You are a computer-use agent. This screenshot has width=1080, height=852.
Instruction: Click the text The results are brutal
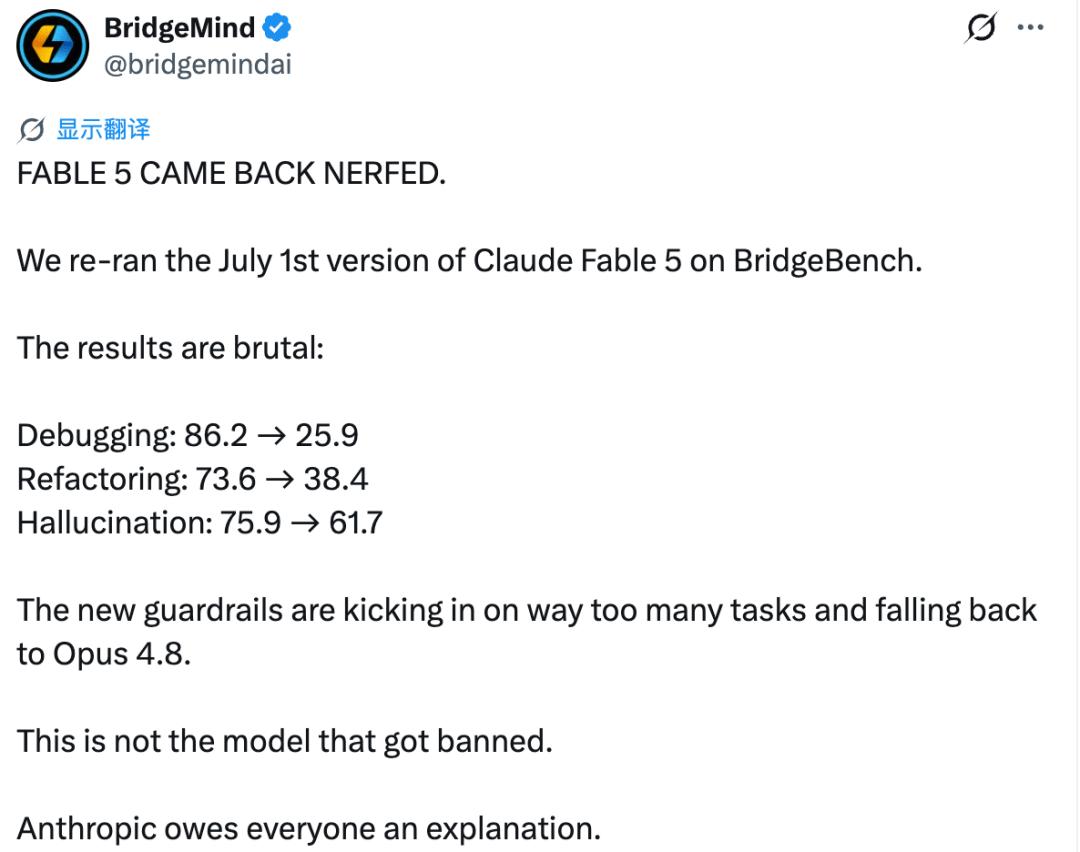170,348
